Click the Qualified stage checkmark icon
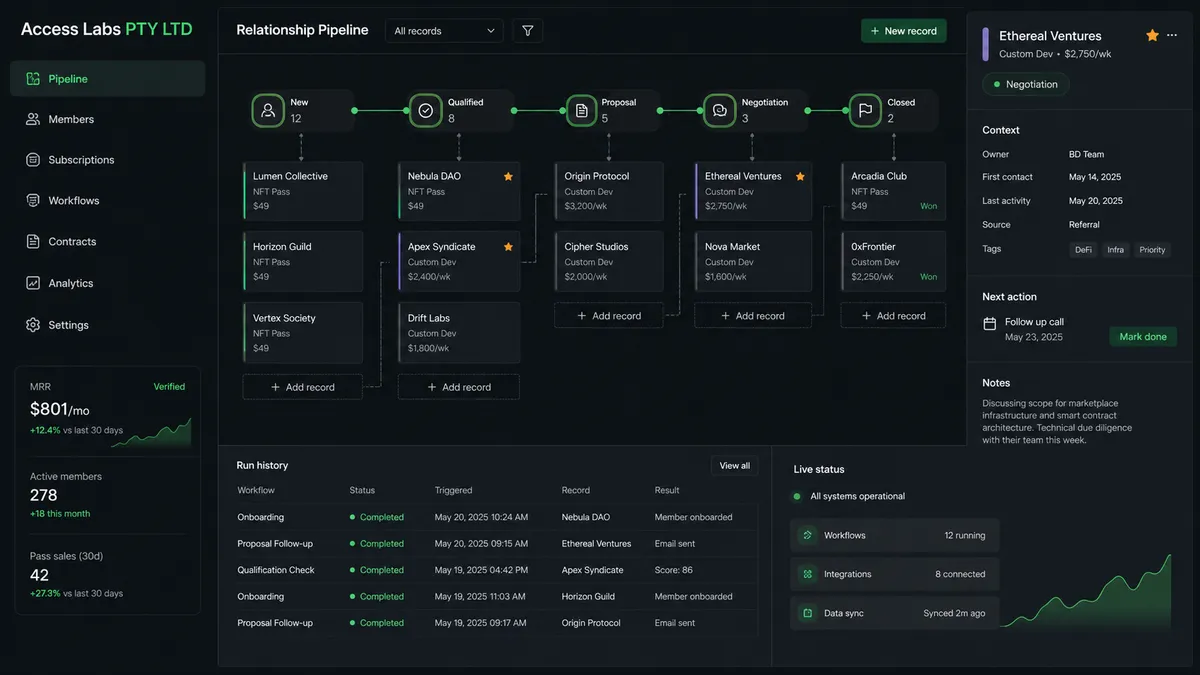Screen dimensions: 1200x675 point(425,110)
